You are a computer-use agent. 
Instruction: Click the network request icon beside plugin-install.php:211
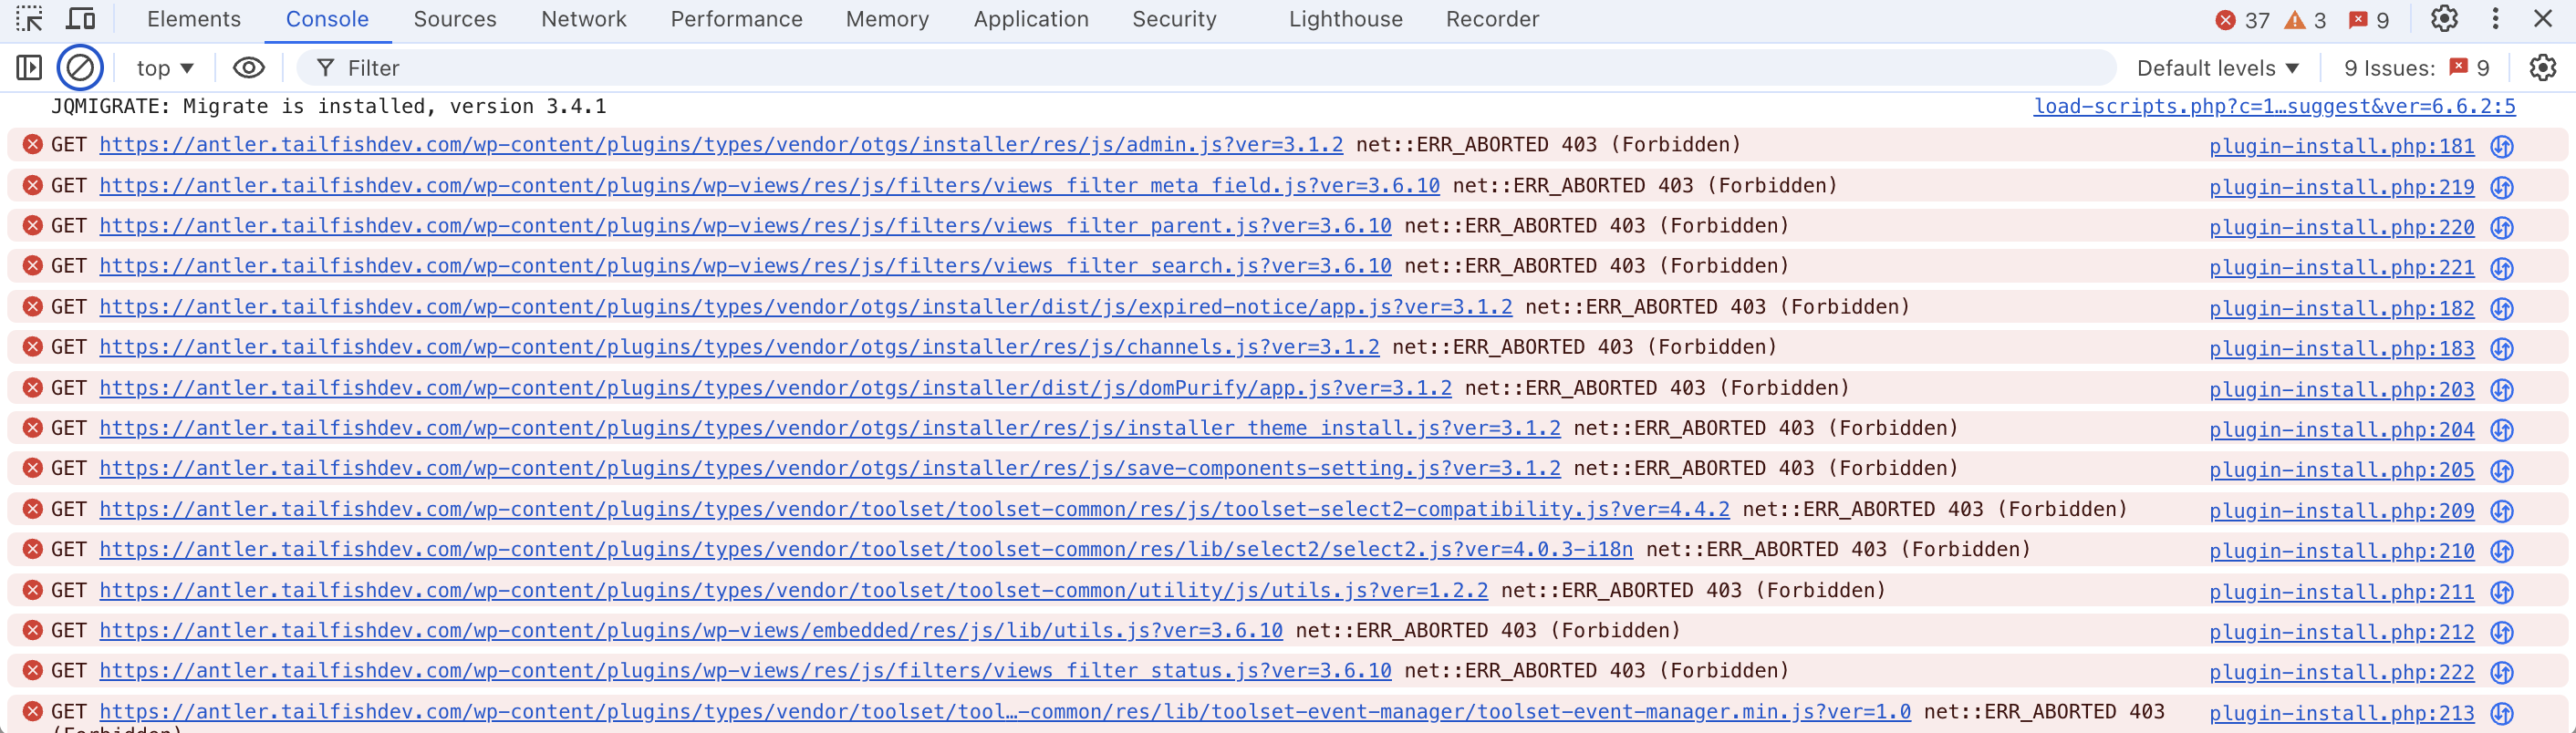(2501, 592)
